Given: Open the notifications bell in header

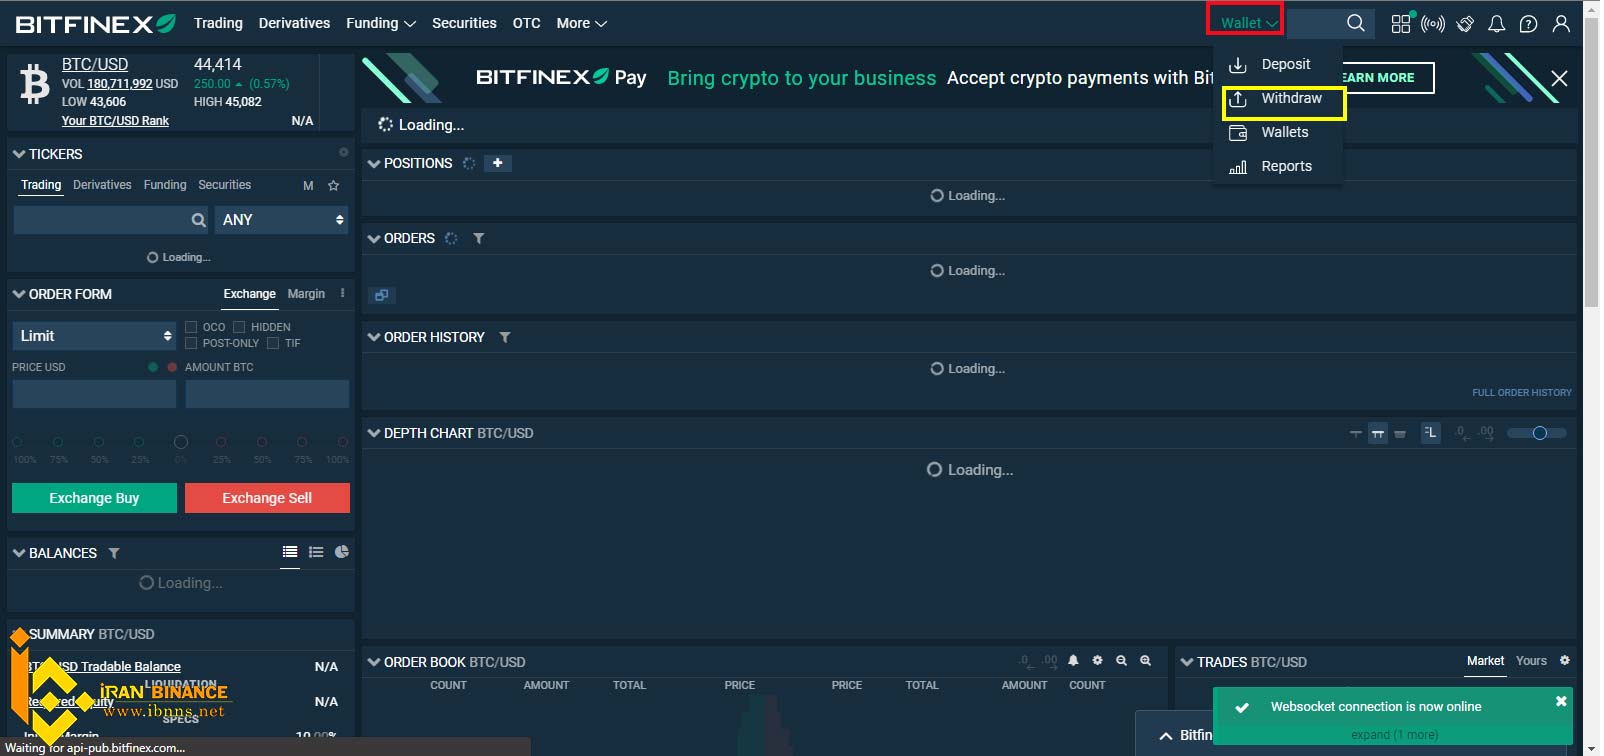Looking at the screenshot, I should [x=1497, y=23].
